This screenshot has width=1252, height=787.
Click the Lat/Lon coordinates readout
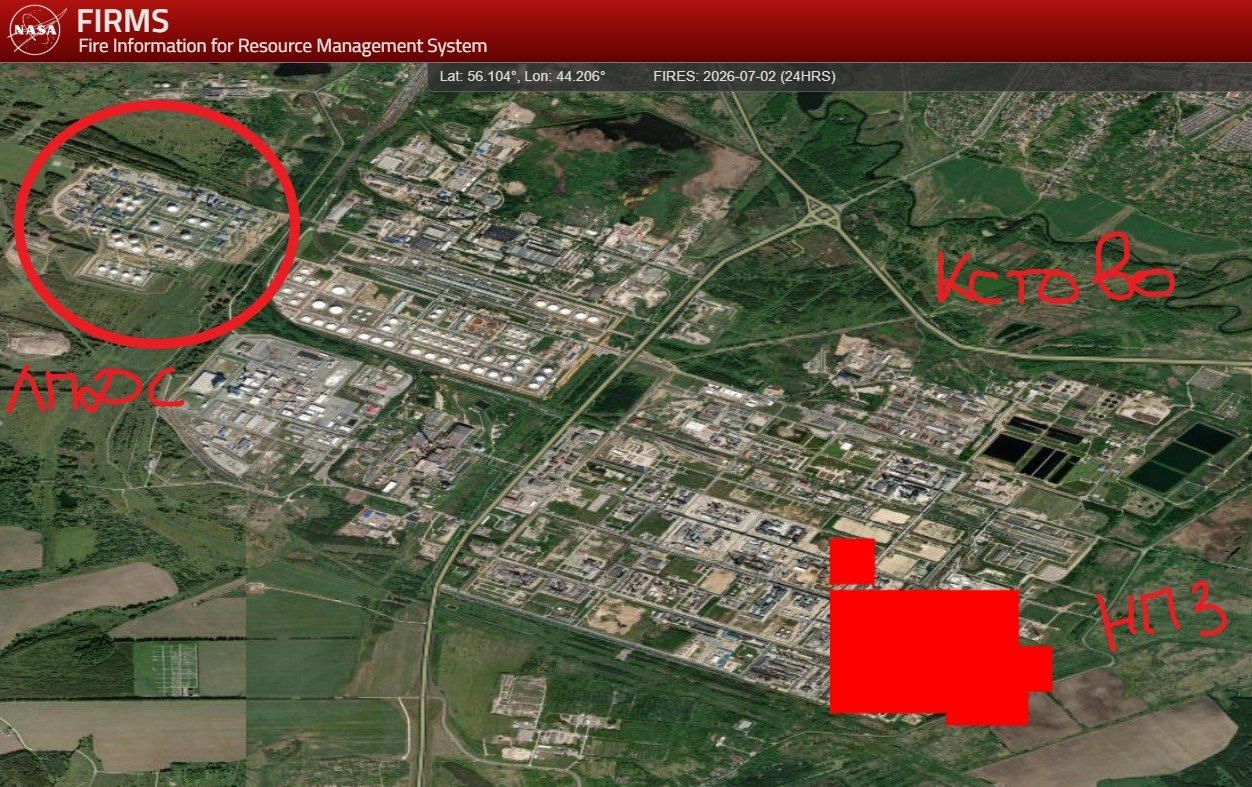pyautogui.click(x=522, y=76)
